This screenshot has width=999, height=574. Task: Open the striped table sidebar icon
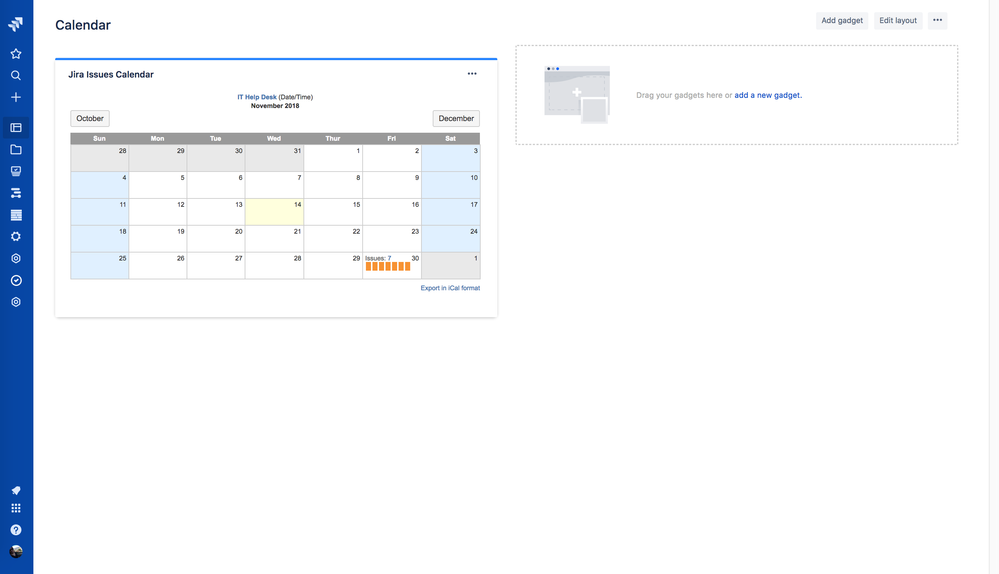pos(16,215)
